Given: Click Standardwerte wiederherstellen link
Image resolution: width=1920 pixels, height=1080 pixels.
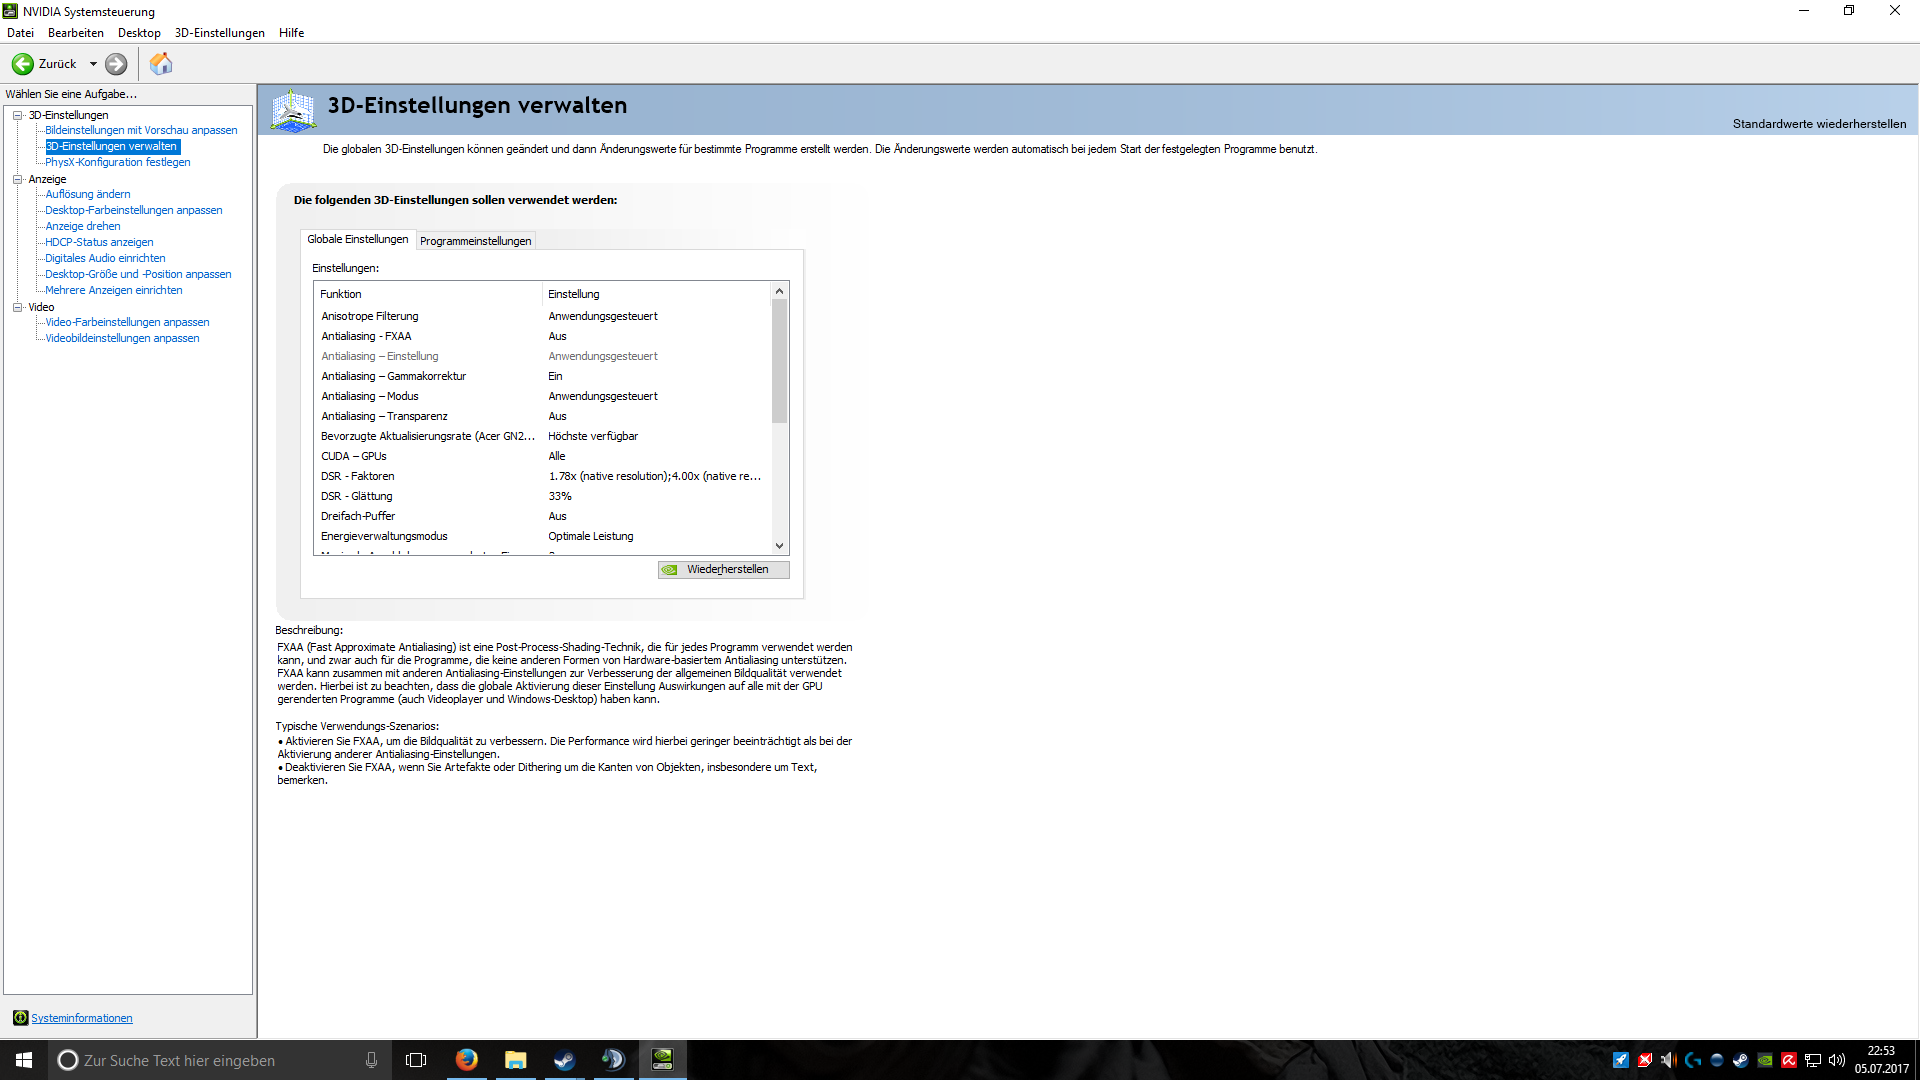Looking at the screenshot, I should click(1818, 124).
